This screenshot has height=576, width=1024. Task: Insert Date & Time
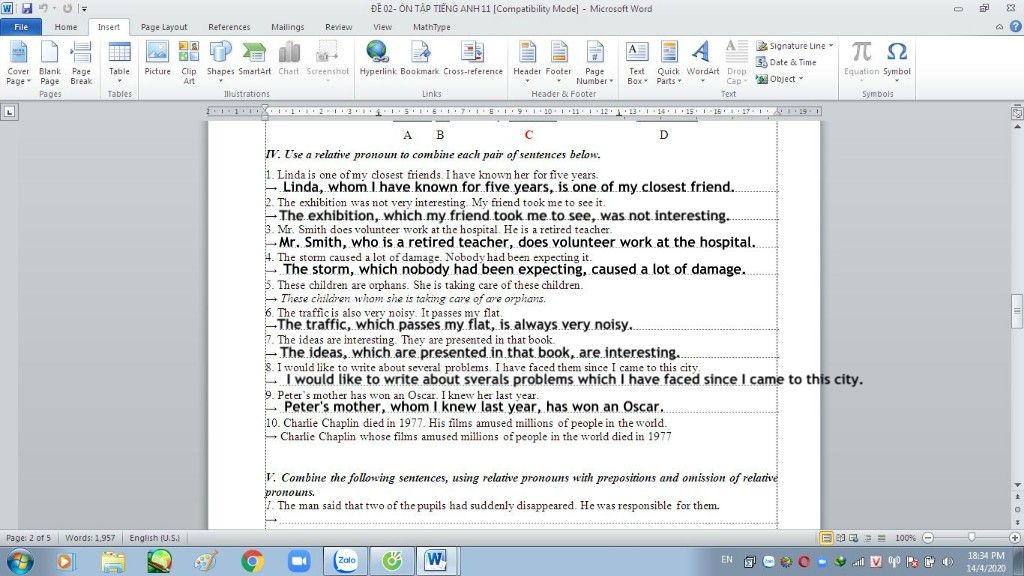(786, 62)
